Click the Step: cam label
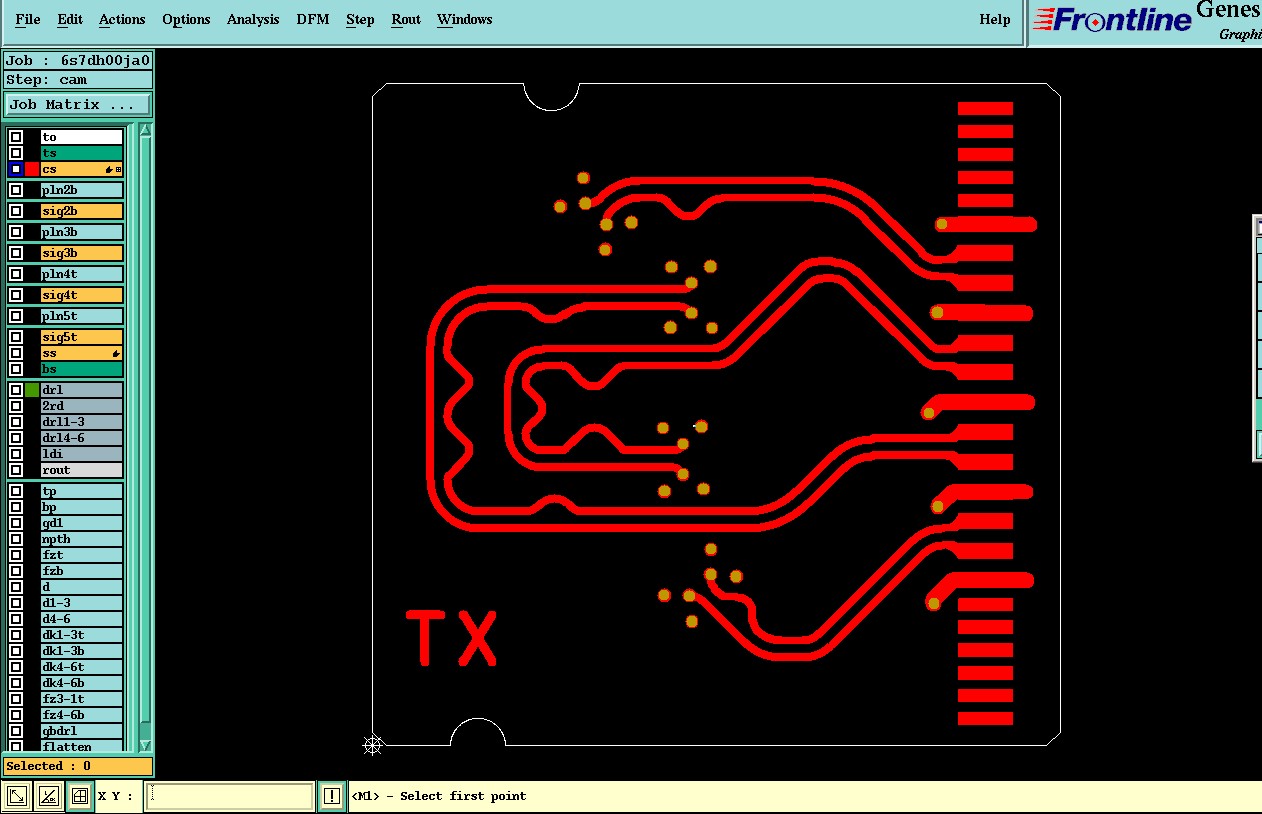This screenshot has width=1262, height=814. click(78, 80)
